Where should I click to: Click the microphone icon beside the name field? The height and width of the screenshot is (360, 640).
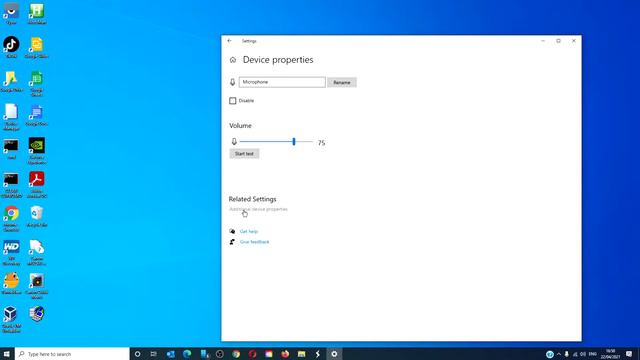coord(232,82)
